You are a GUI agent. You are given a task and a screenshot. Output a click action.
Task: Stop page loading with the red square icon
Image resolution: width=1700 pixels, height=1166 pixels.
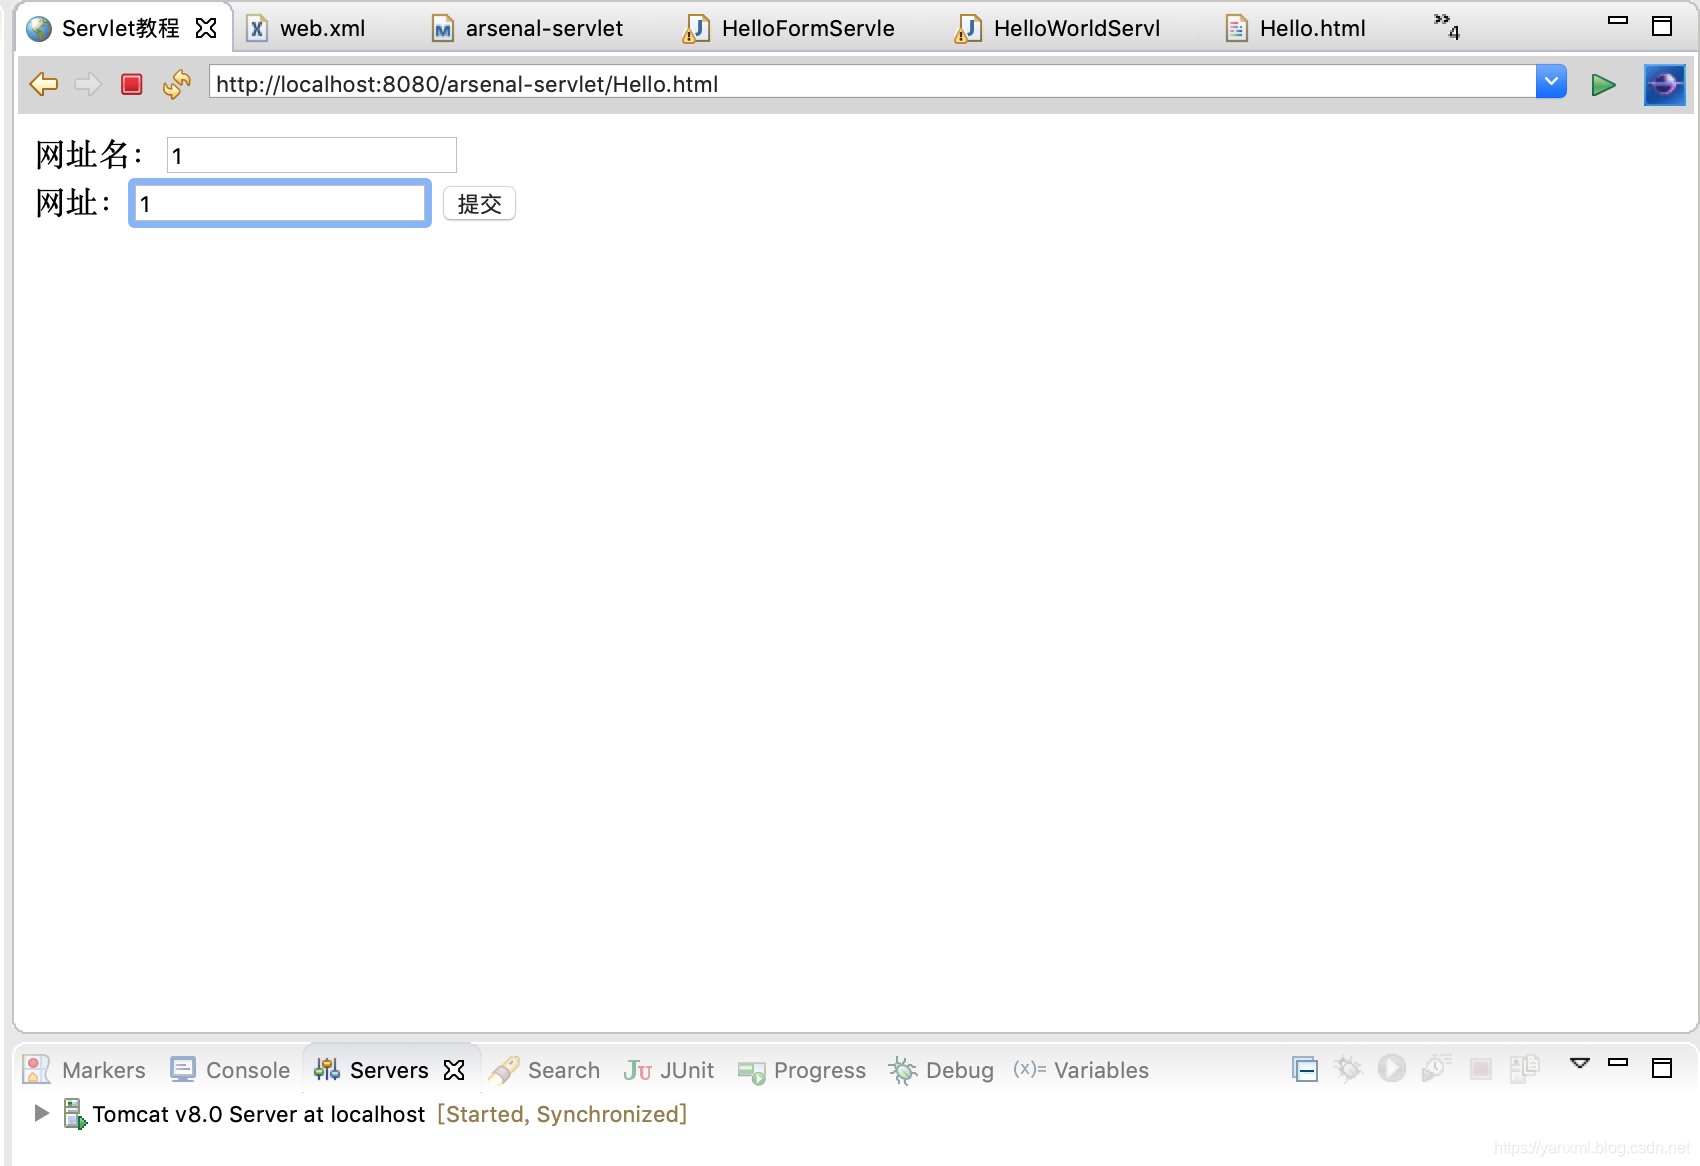click(x=132, y=84)
